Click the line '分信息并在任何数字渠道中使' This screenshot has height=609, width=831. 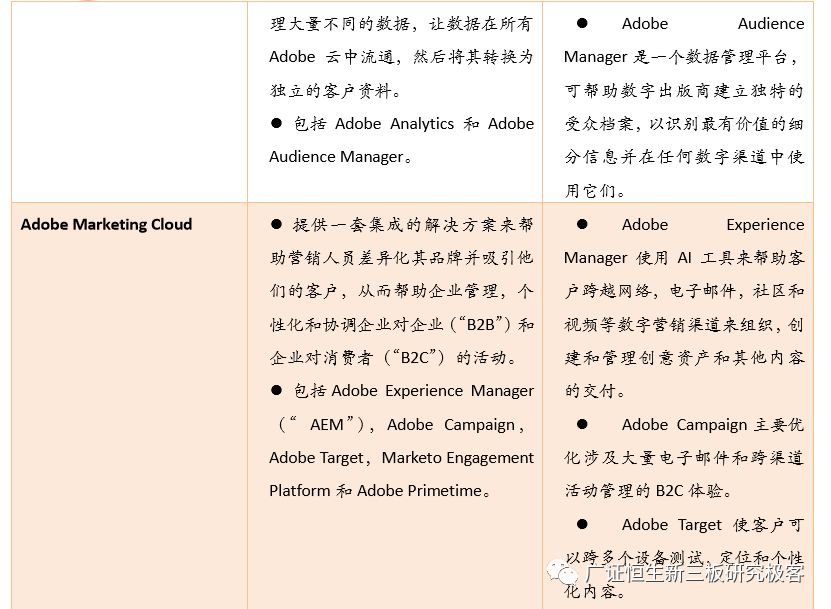tap(684, 157)
